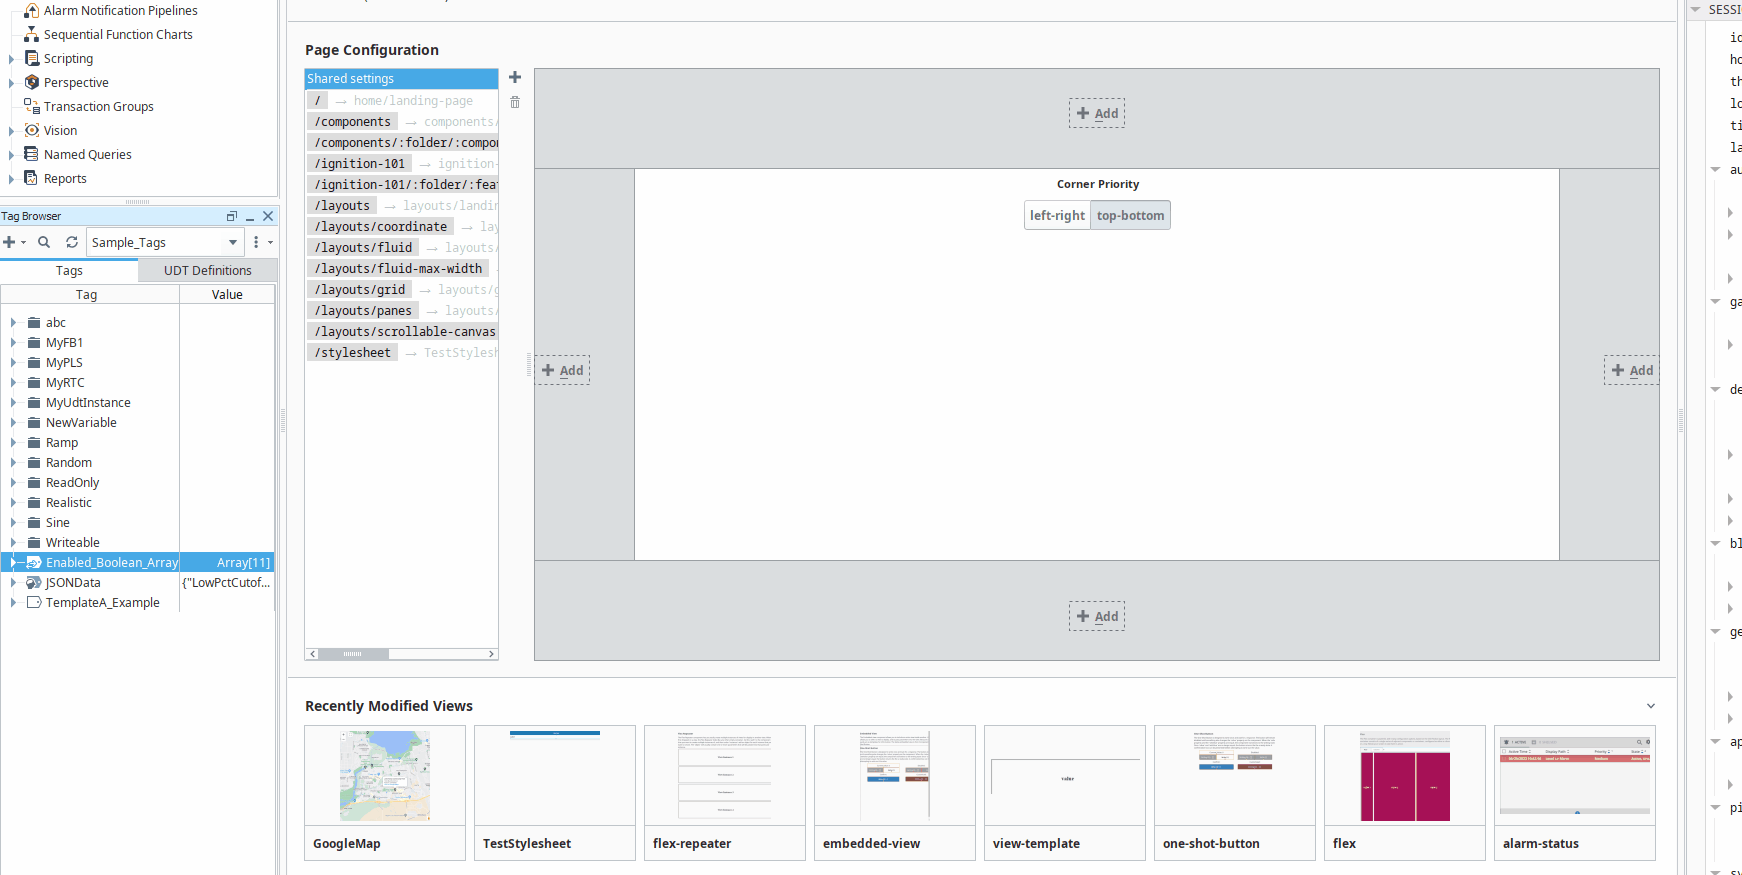Open the flex view thumbnail
The height and width of the screenshot is (875, 1742).
click(x=1405, y=793)
